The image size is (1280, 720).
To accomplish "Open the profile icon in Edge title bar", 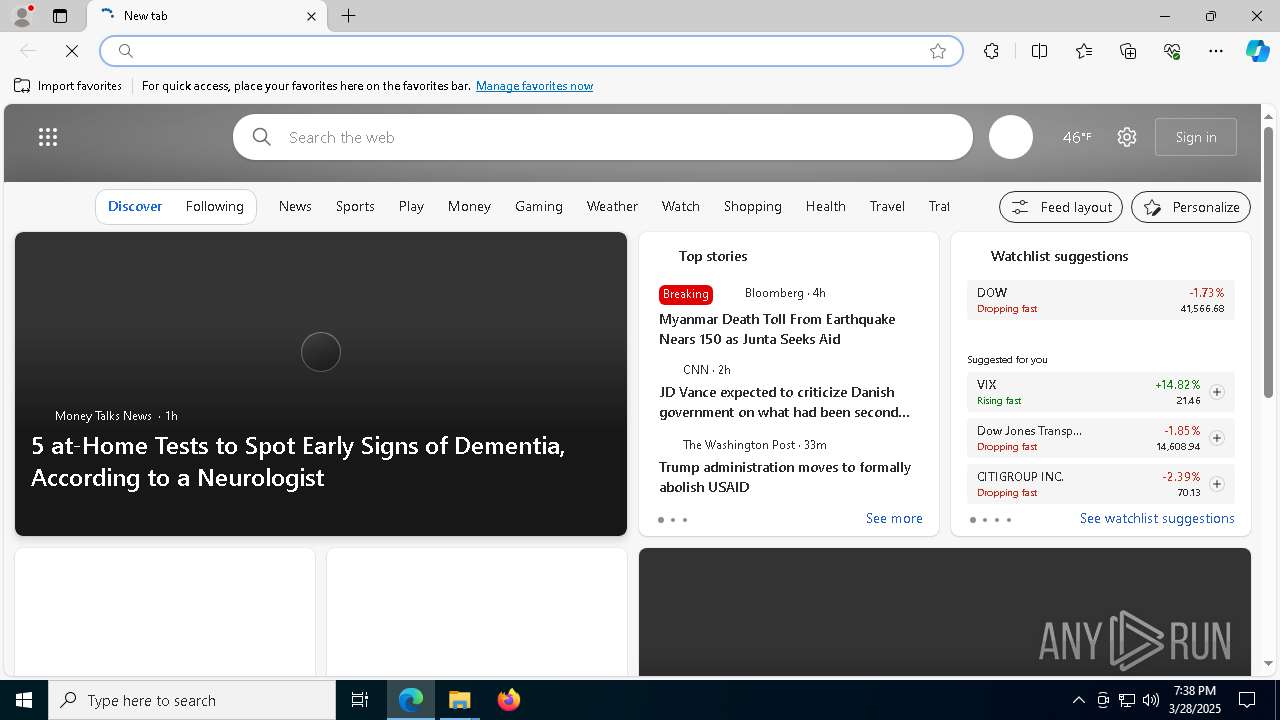I will (21, 16).
